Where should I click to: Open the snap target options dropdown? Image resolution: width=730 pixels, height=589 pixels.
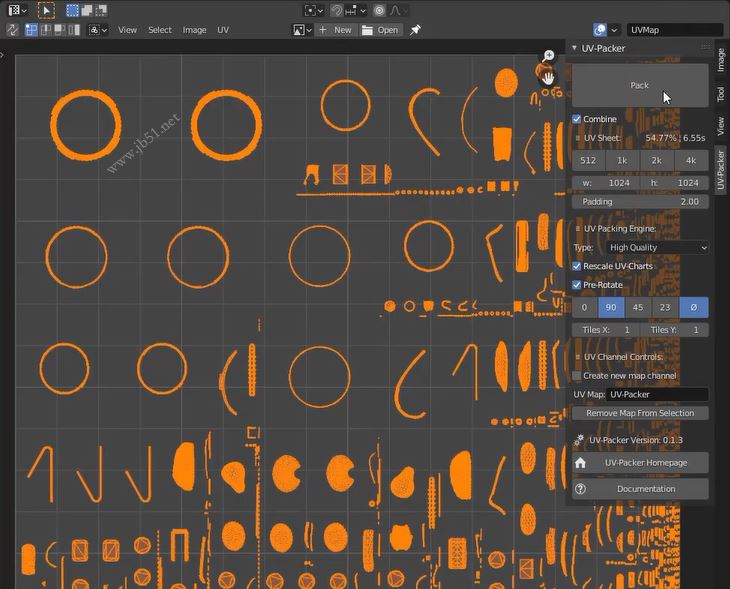356,10
